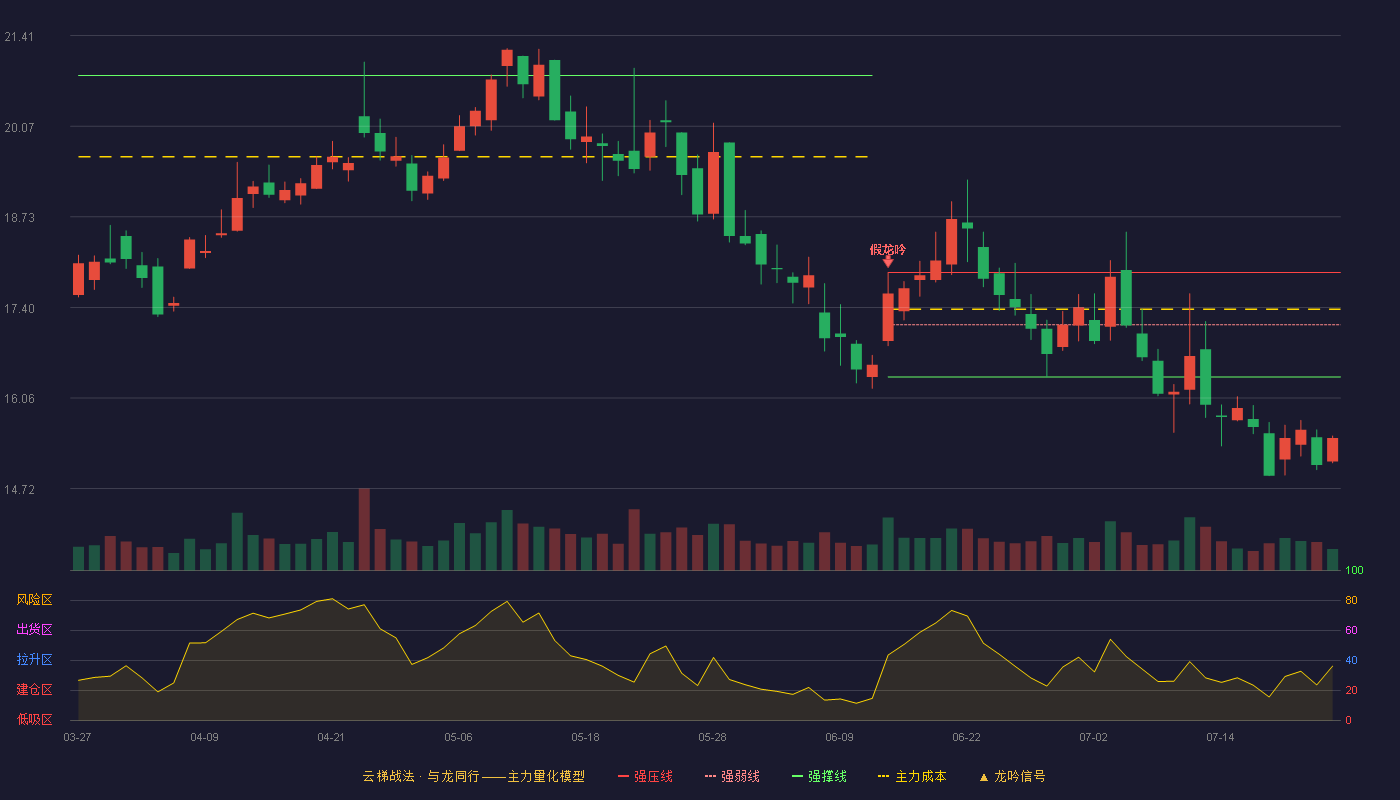Screen dimensions: 1400x800
Task: Click the 17.40 price axis label
Action: tap(19, 309)
